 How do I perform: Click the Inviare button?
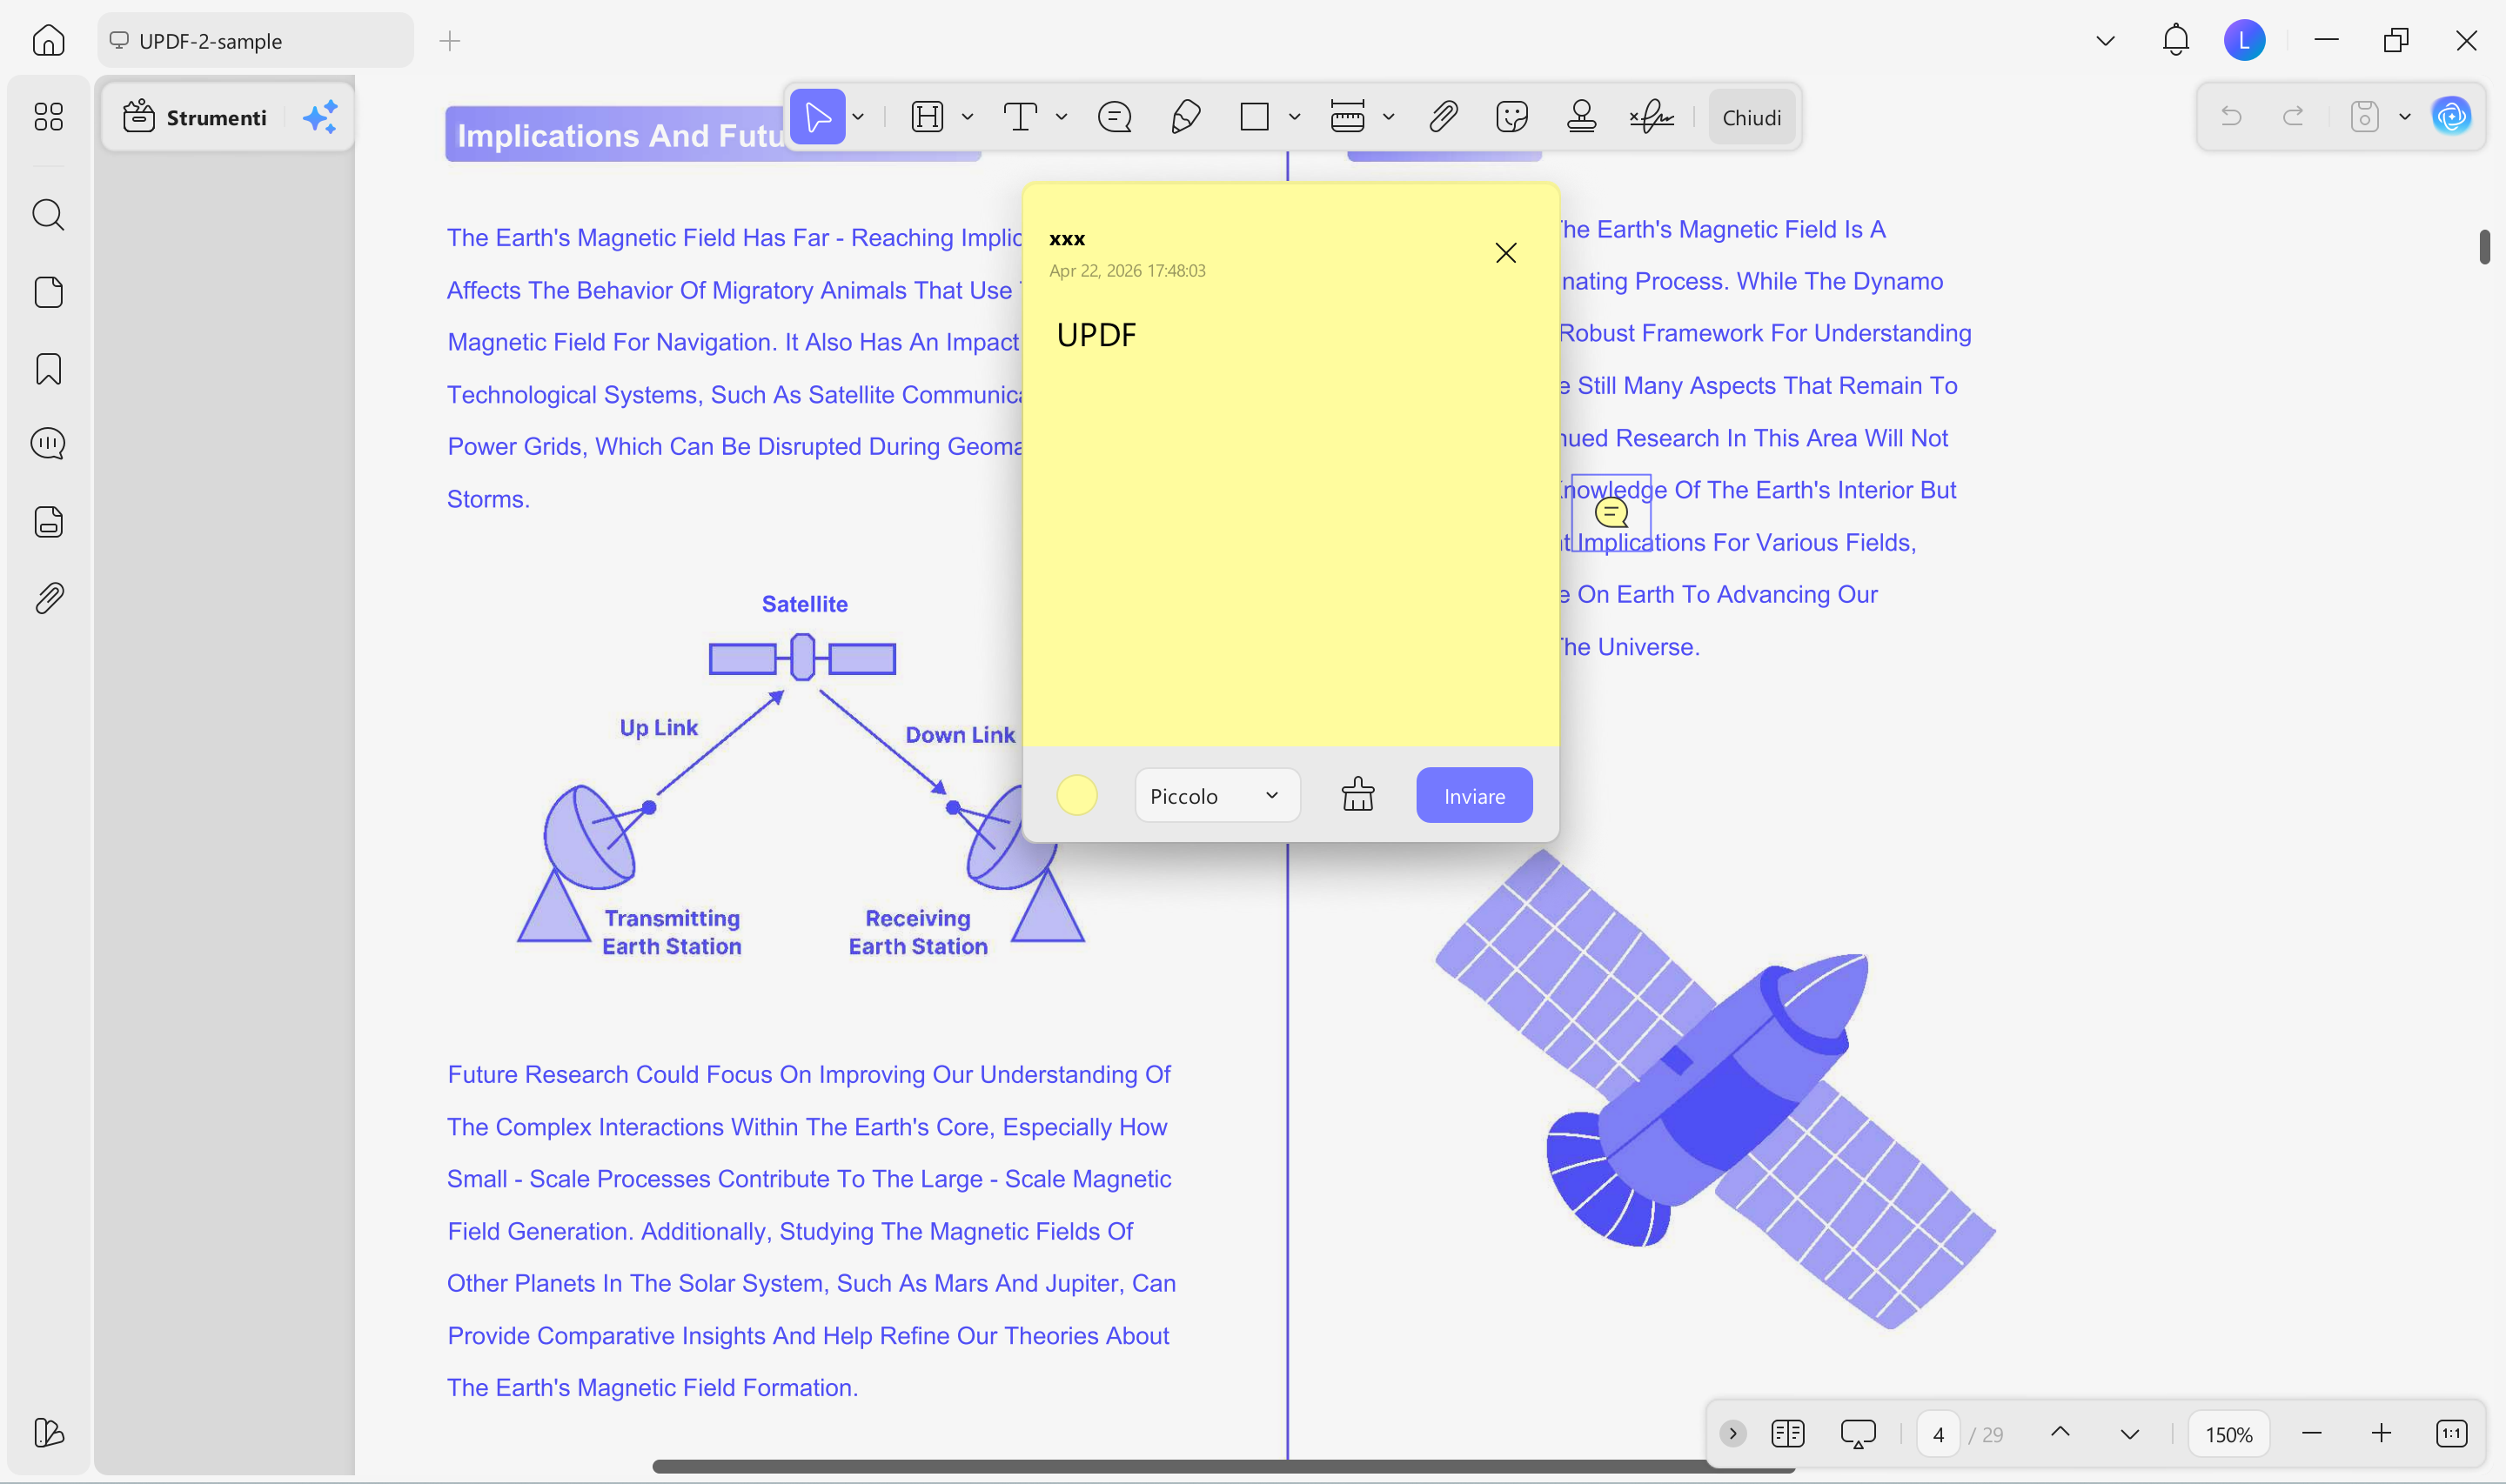(1474, 796)
